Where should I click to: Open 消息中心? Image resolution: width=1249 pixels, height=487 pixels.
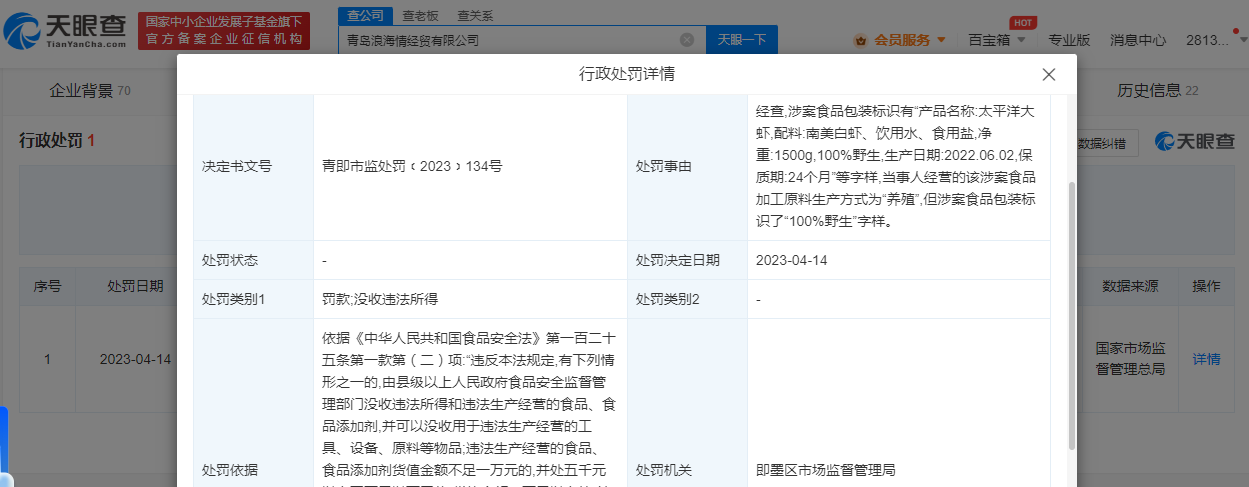click(x=1138, y=40)
